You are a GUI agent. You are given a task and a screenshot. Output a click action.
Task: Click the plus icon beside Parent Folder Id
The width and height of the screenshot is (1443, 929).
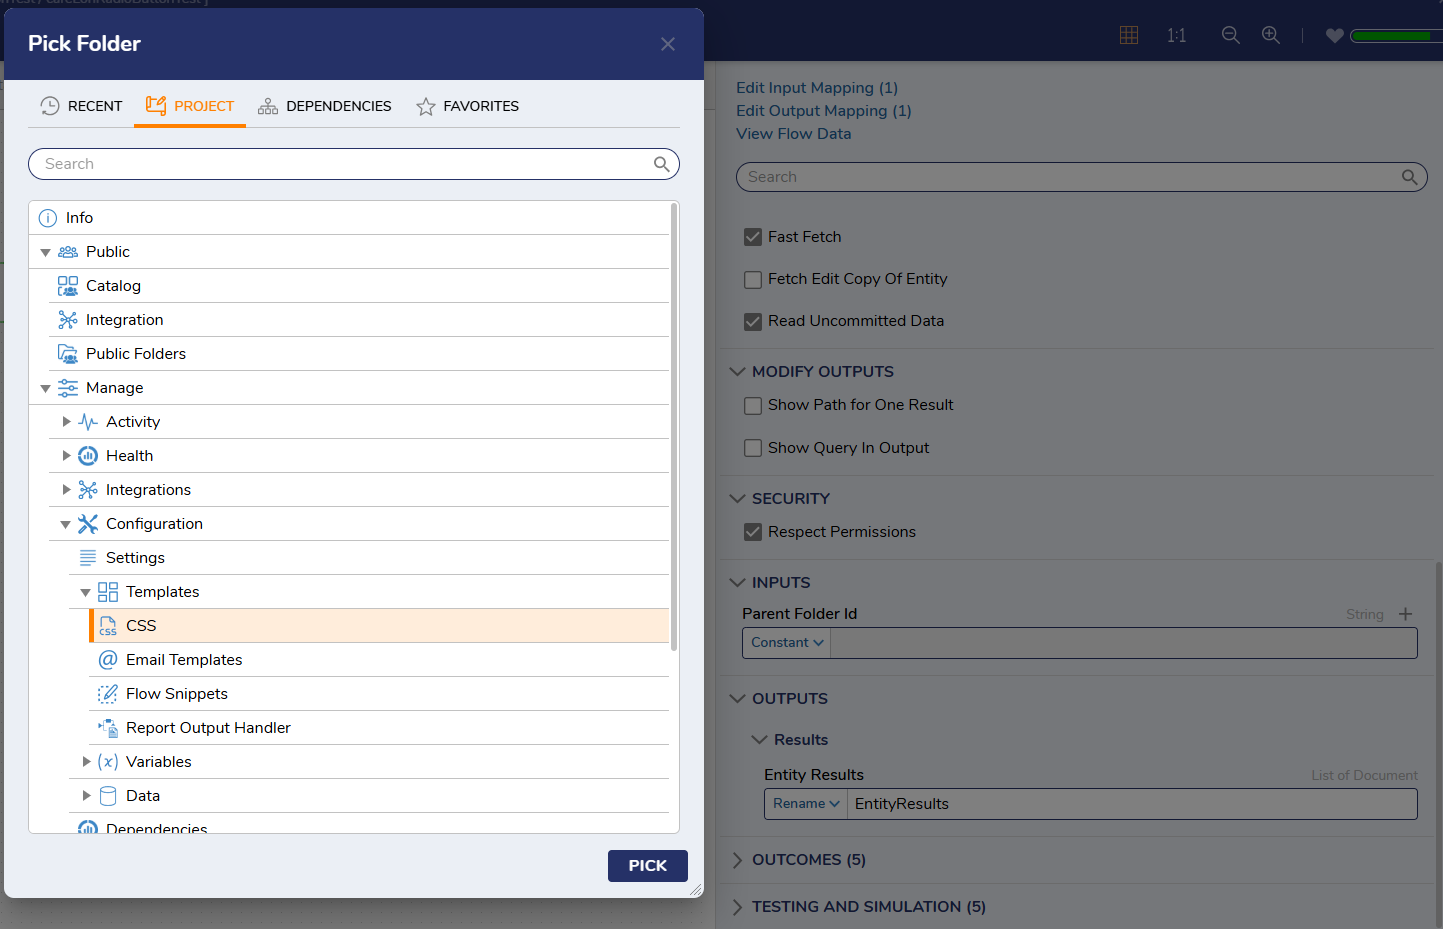click(x=1405, y=614)
